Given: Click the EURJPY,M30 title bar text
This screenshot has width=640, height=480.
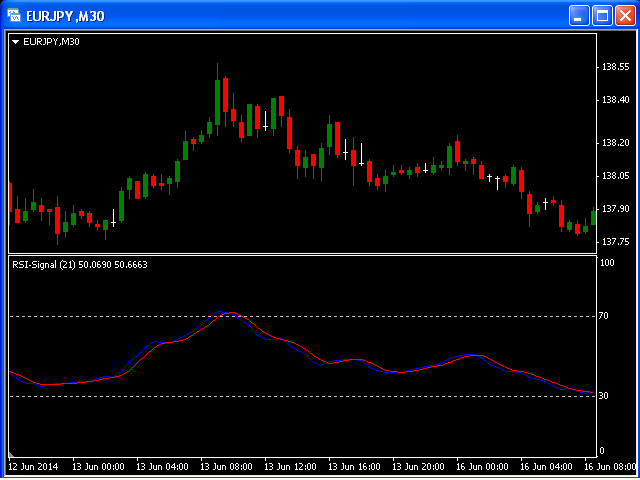Looking at the screenshot, I should pyautogui.click(x=67, y=16).
